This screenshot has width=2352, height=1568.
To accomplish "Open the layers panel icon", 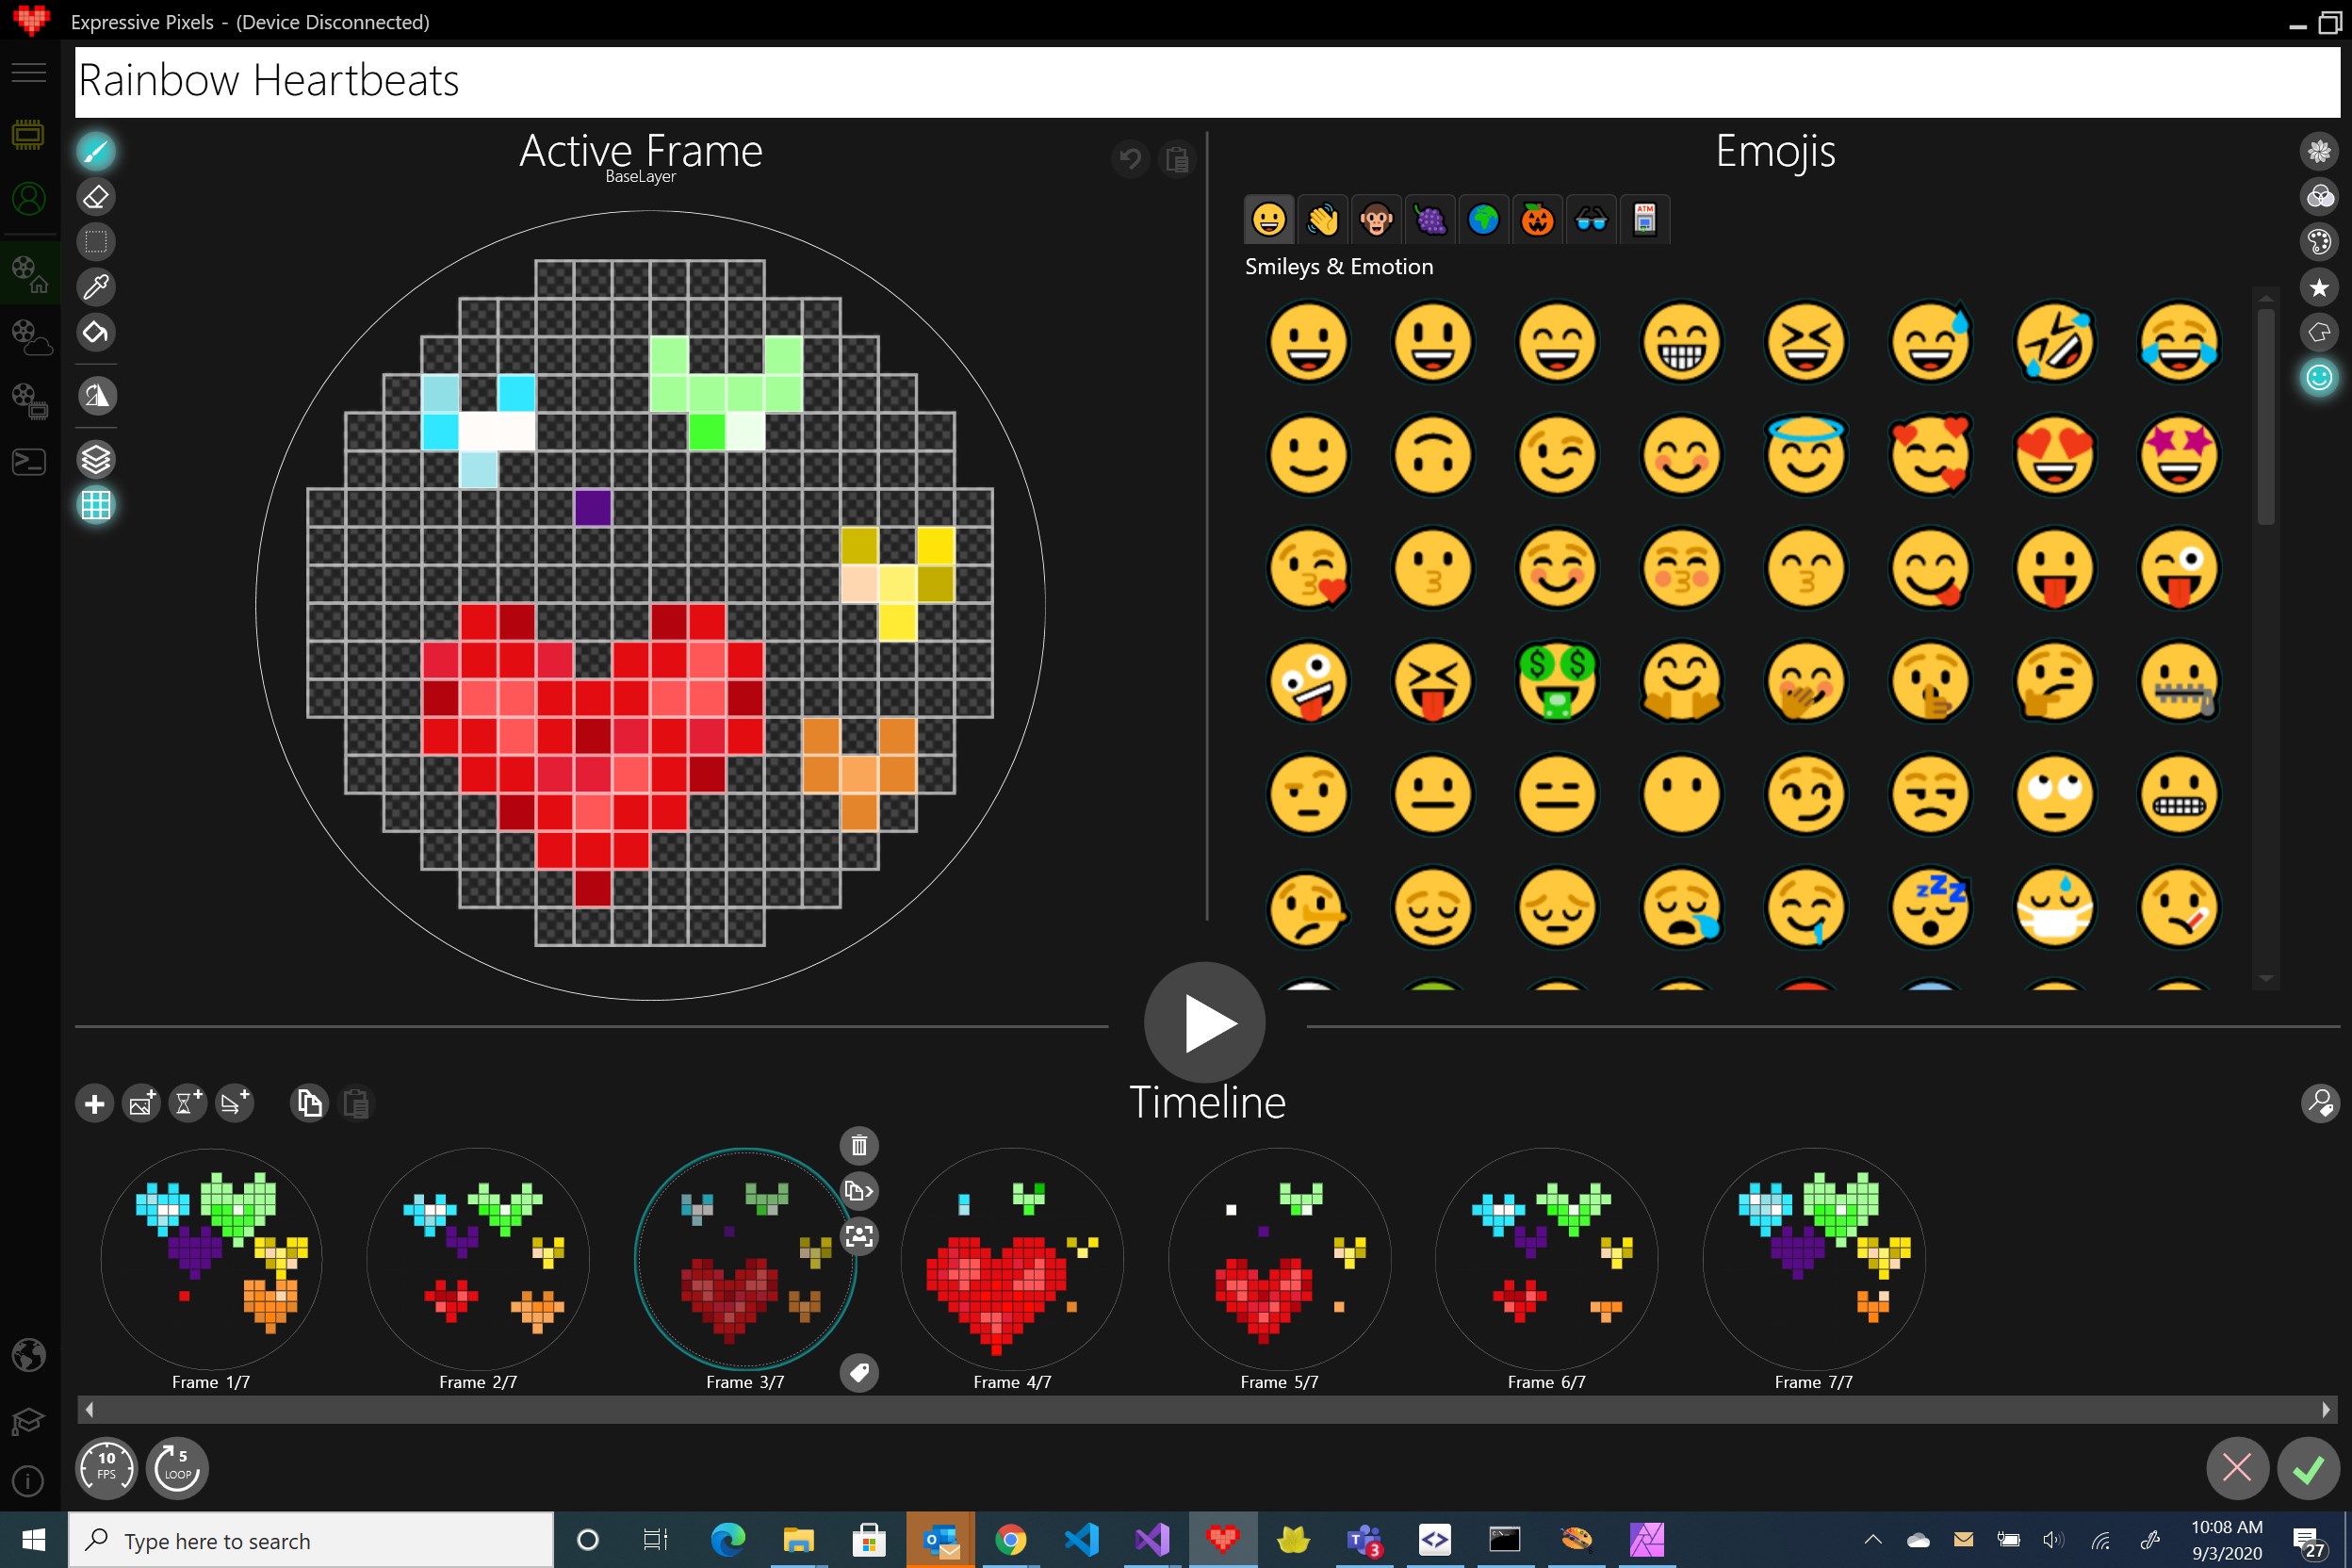I will [x=96, y=459].
